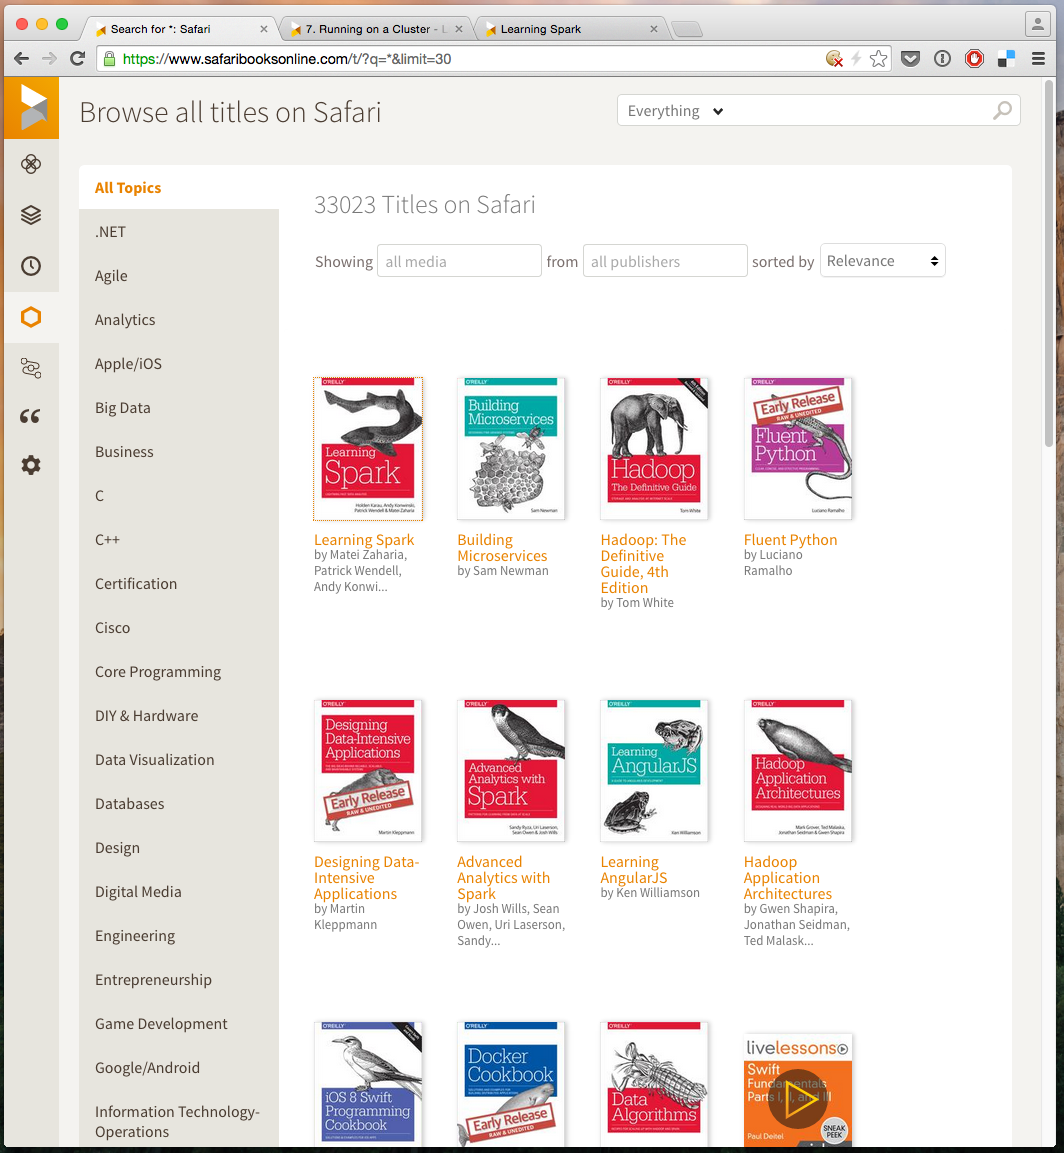Open the Learning Spark title link
Image resolution: width=1064 pixels, height=1153 pixels.
364,540
